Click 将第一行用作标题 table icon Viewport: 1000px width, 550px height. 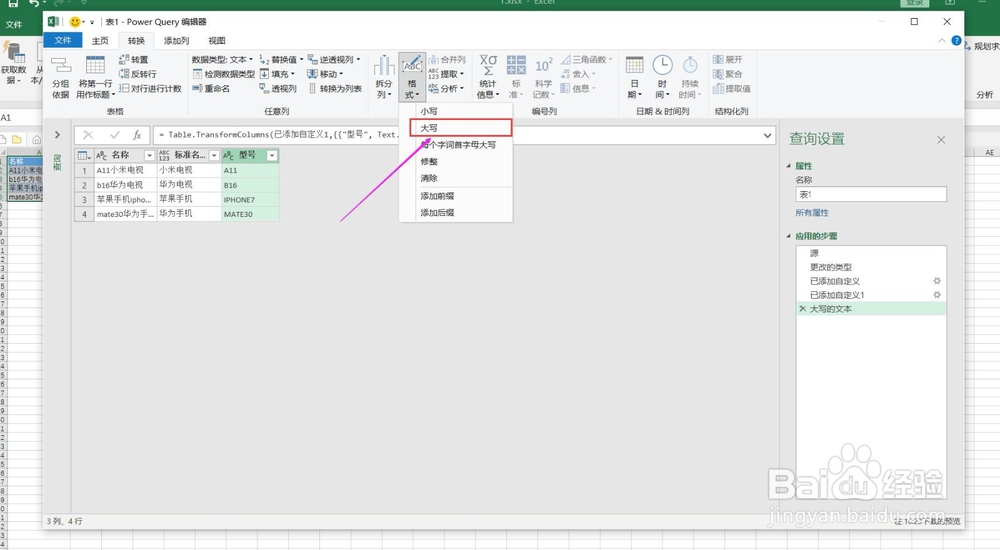pyautogui.click(x=95, y=65)
